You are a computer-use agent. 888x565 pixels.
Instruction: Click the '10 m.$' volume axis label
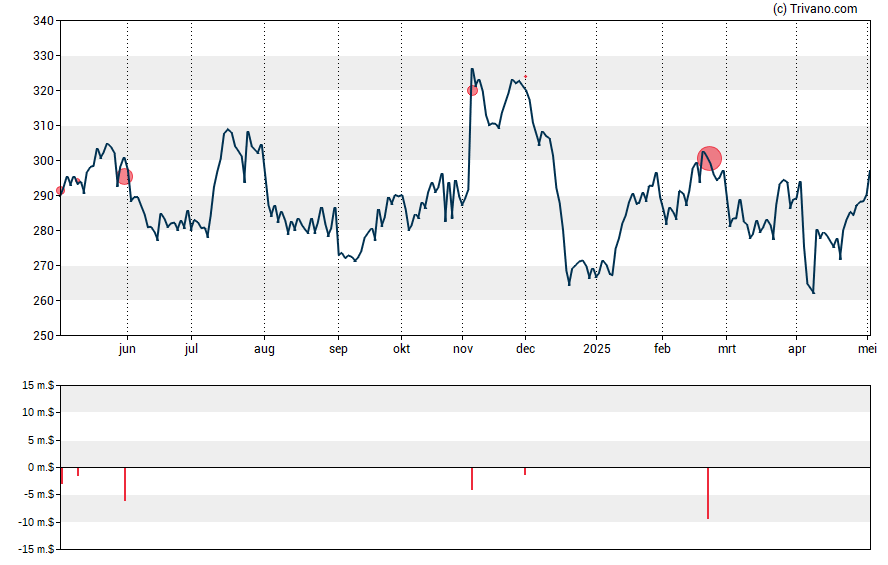click(38, 413)
